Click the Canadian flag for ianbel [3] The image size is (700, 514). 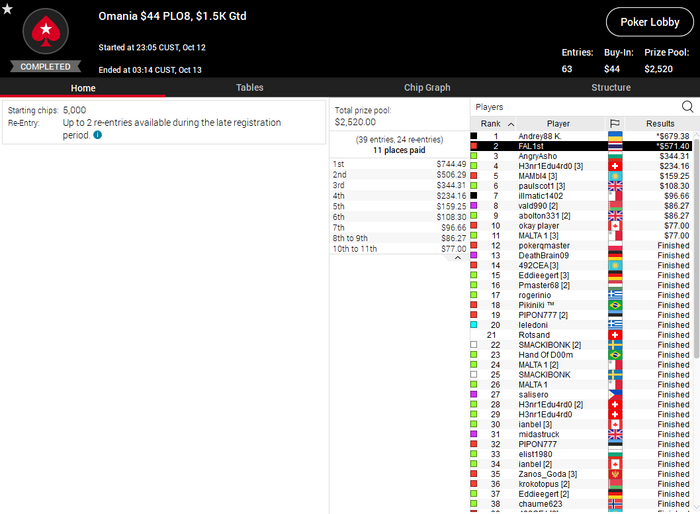(x=615, y=425)
